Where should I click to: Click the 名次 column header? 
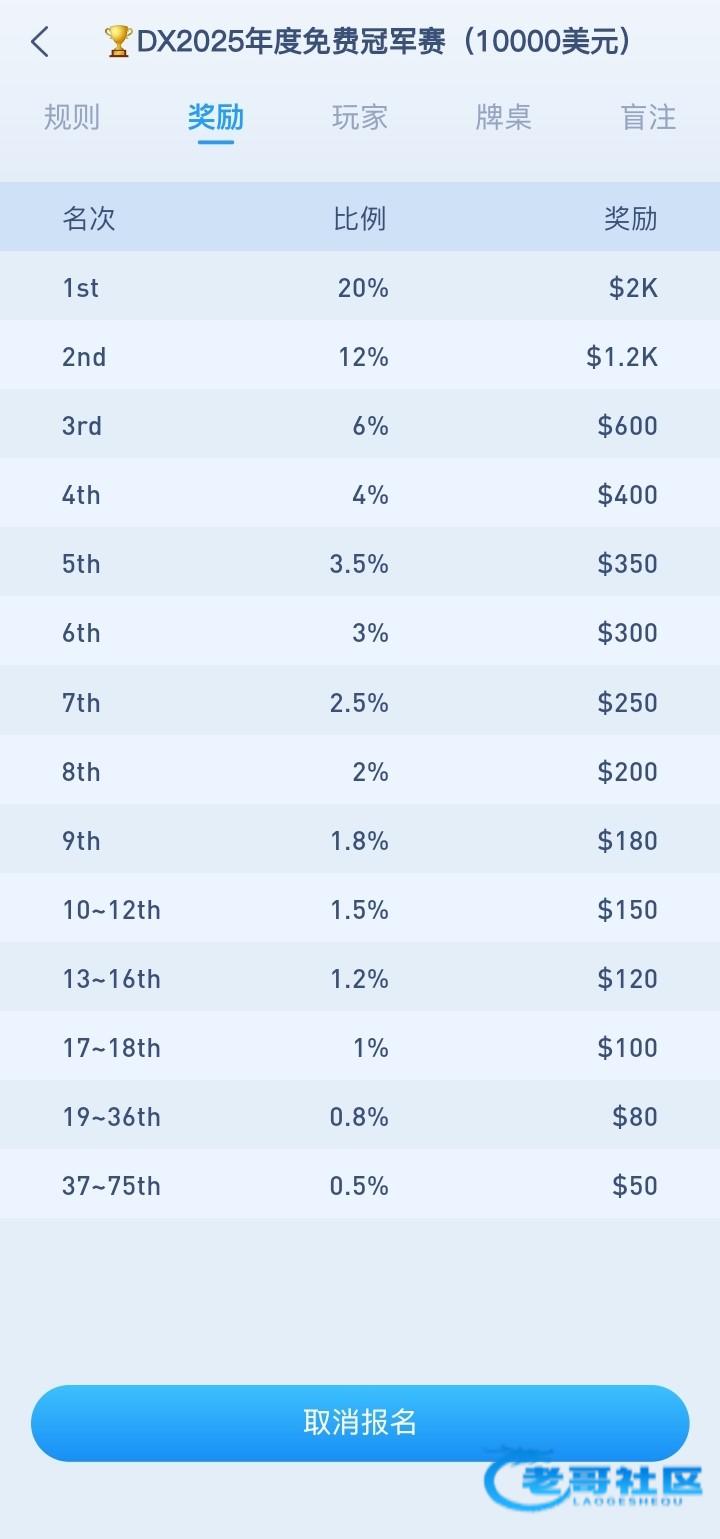(x=89, y=218)
